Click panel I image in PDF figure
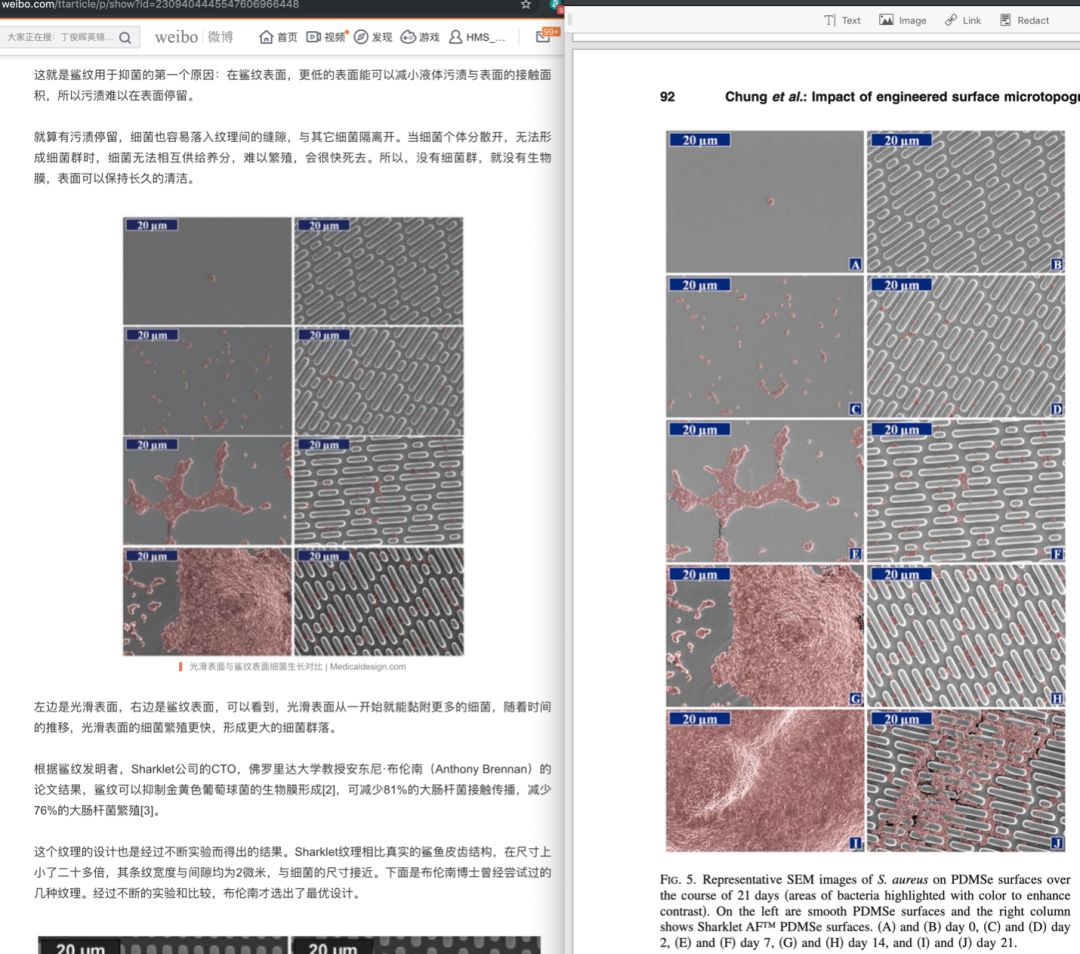1080x954 pixels. point(765,781)
